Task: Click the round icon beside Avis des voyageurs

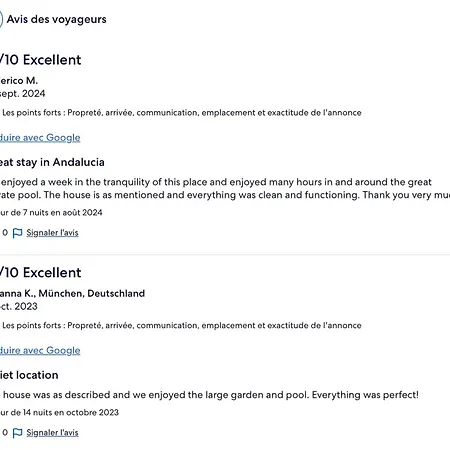Action: pos(1,19)
